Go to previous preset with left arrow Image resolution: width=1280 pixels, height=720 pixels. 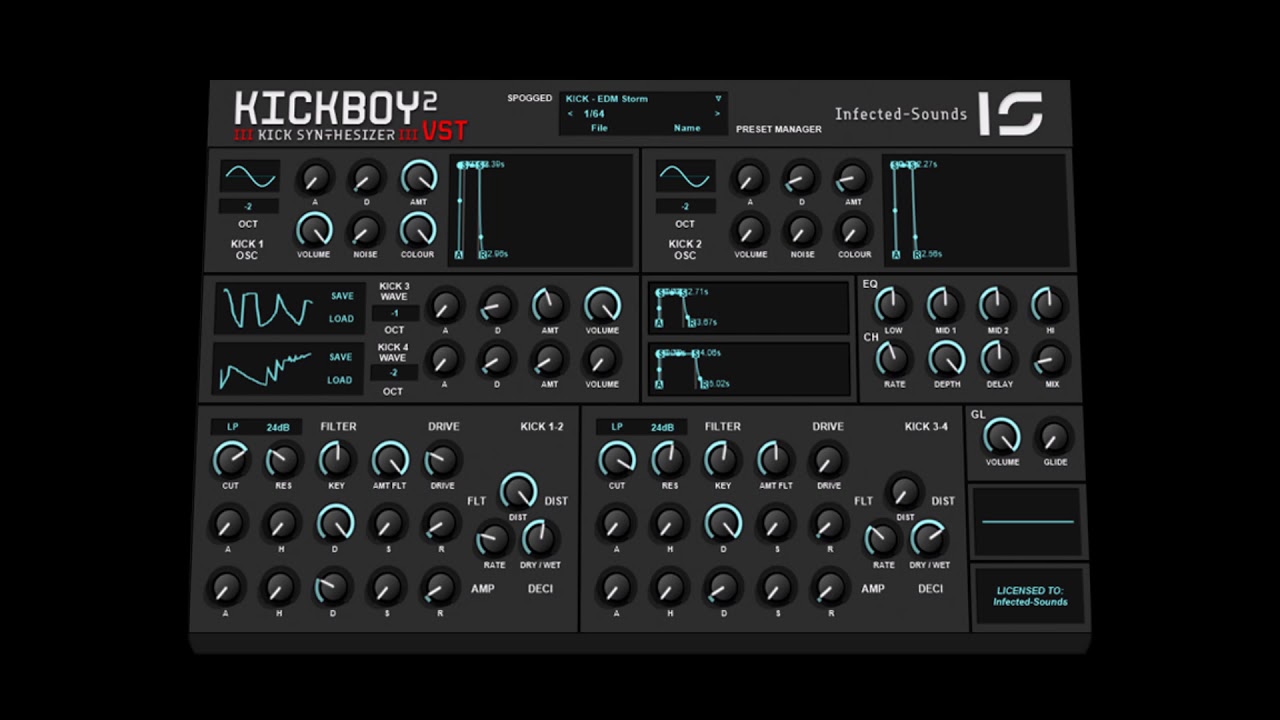pos(570,114)
